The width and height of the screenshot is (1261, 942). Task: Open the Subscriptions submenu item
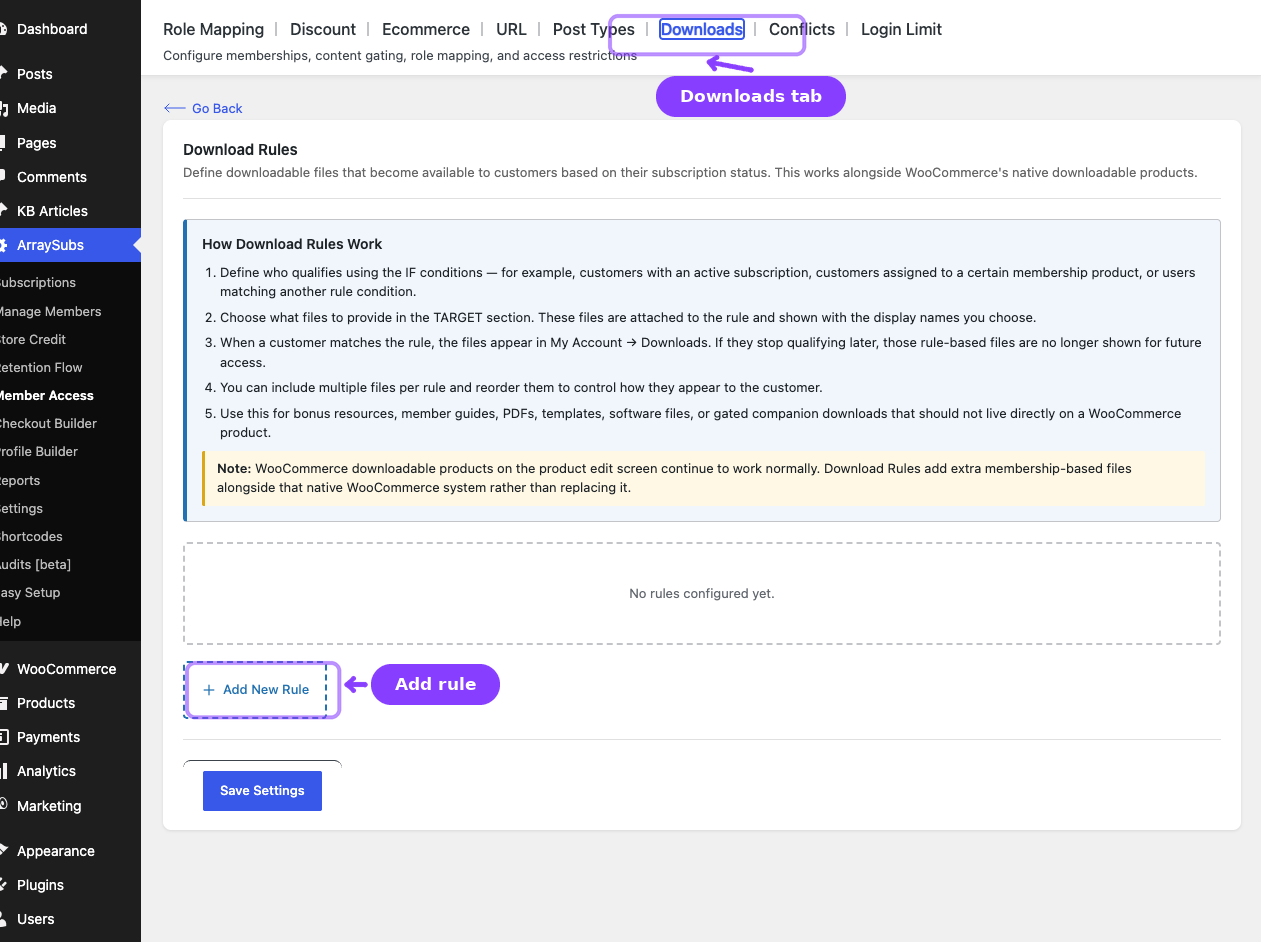[37, 283]
